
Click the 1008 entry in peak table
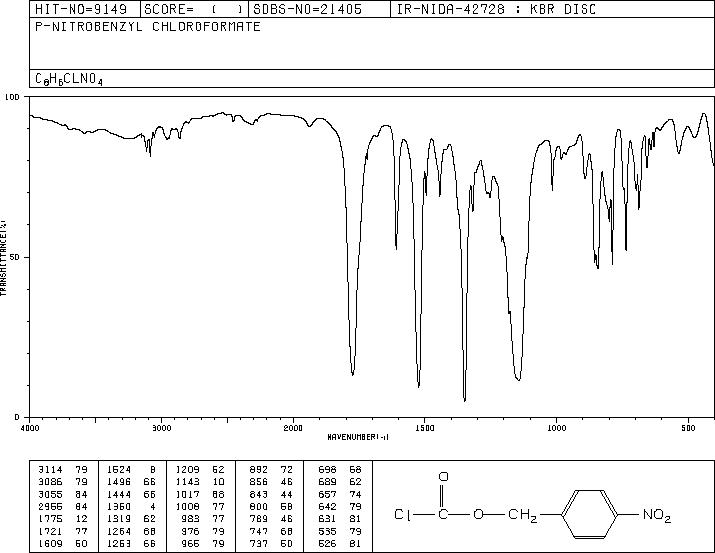[188, 506]
